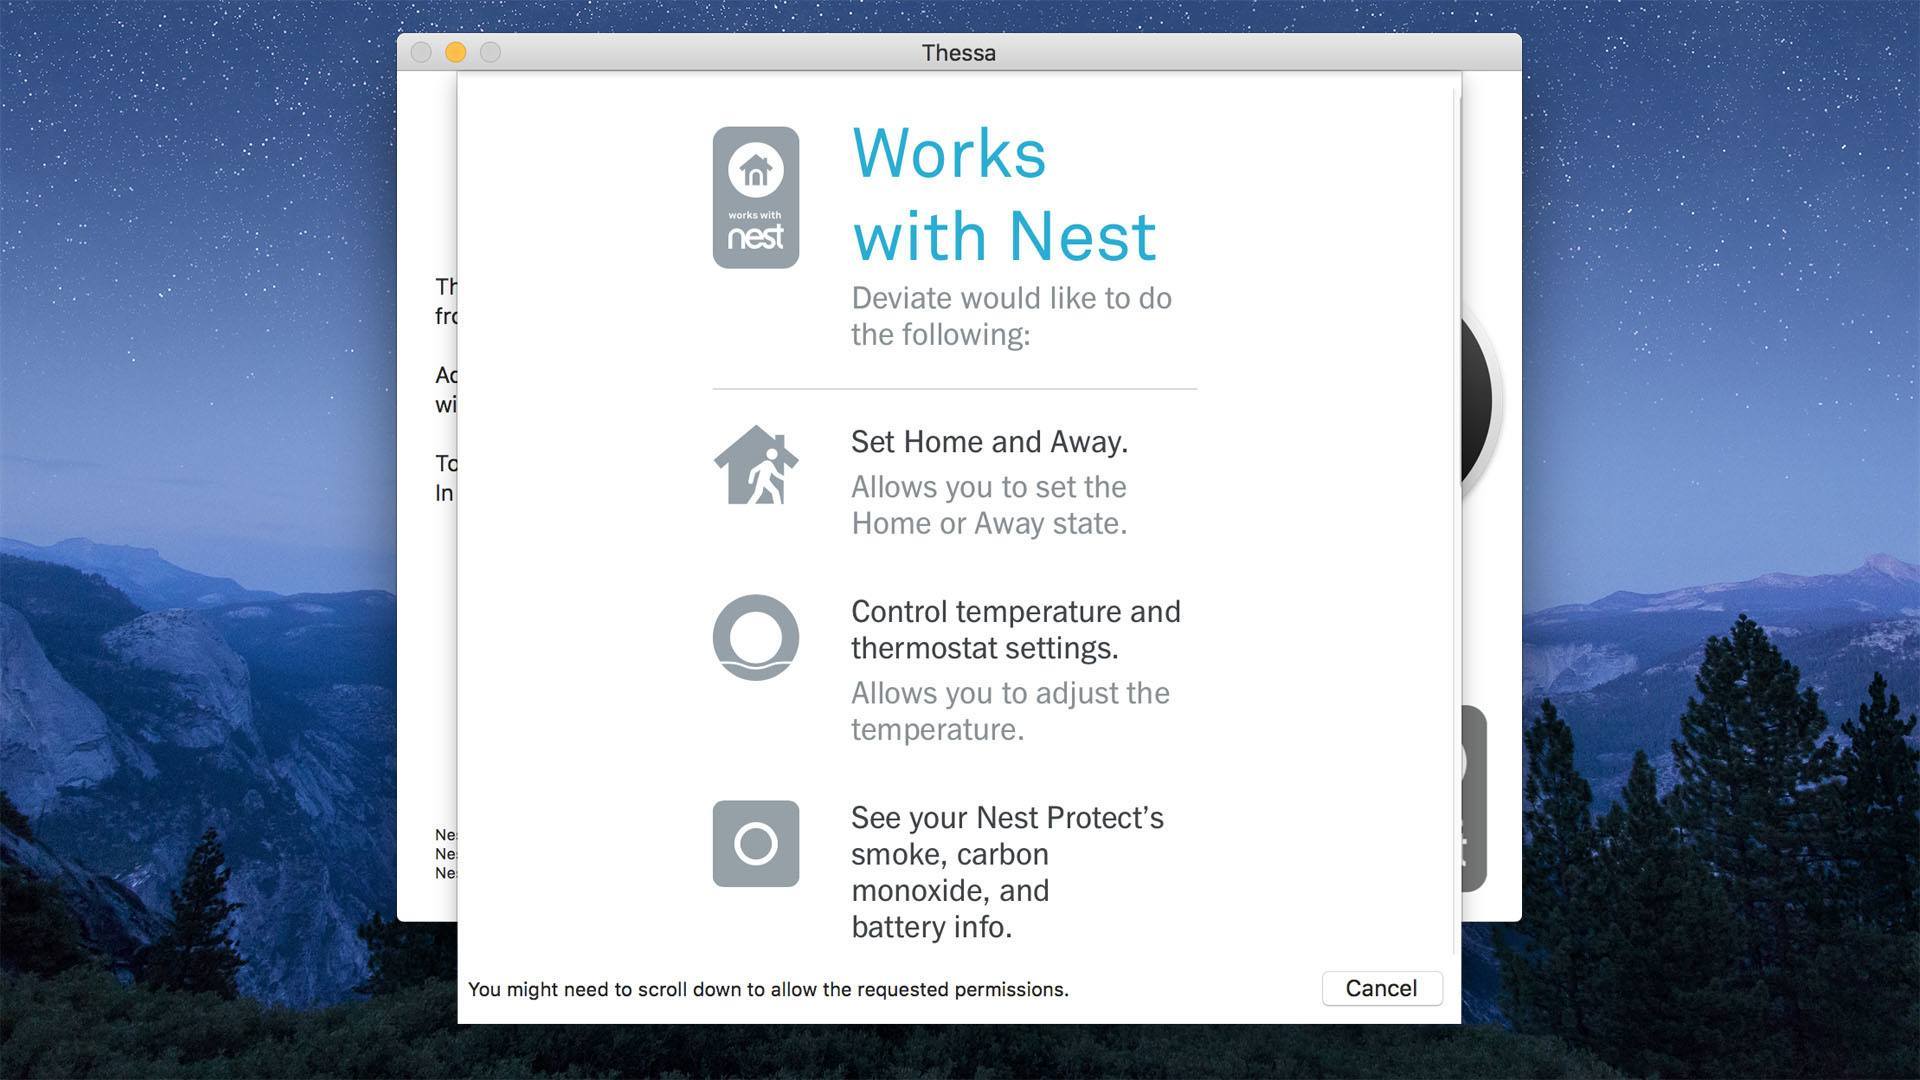Click the Cancel button
Image resolution: width=1920 pixels, height=1080 pixels.
pyautogui.click(x=1381, y=988)
